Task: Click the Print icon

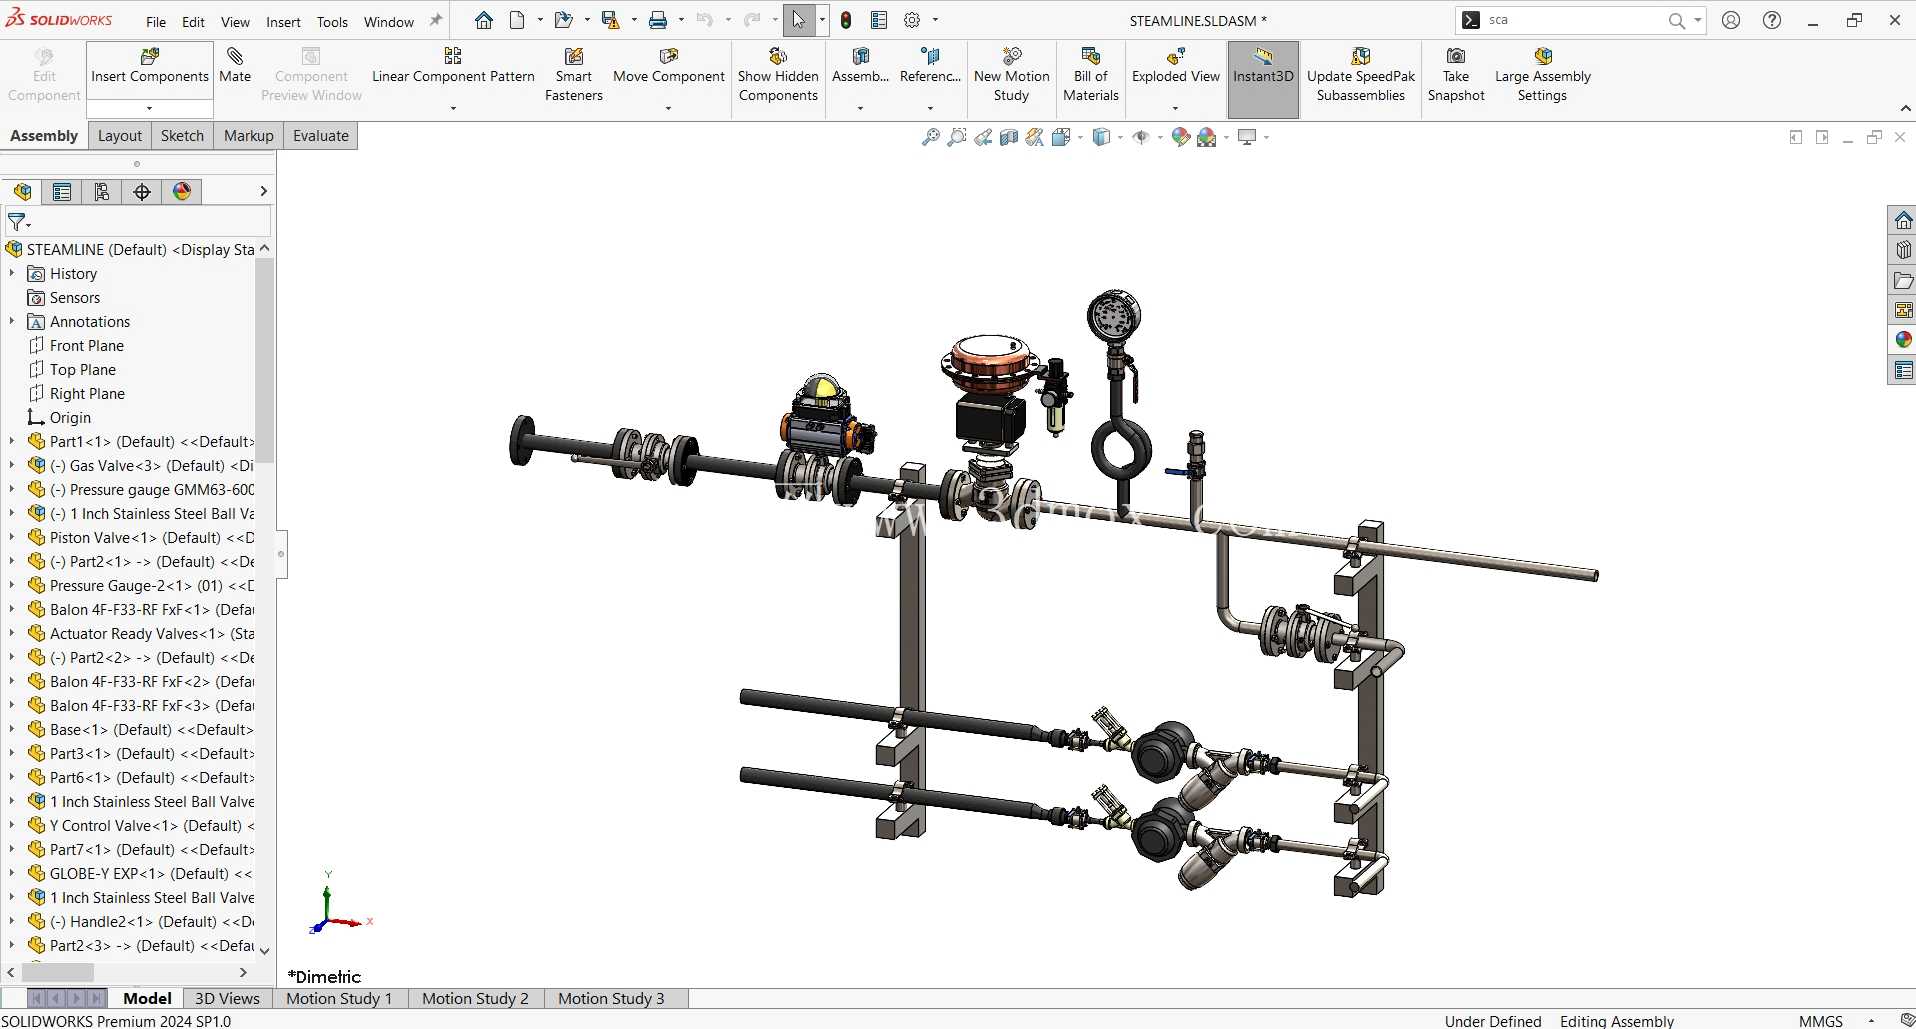Action: coord(658,20)
